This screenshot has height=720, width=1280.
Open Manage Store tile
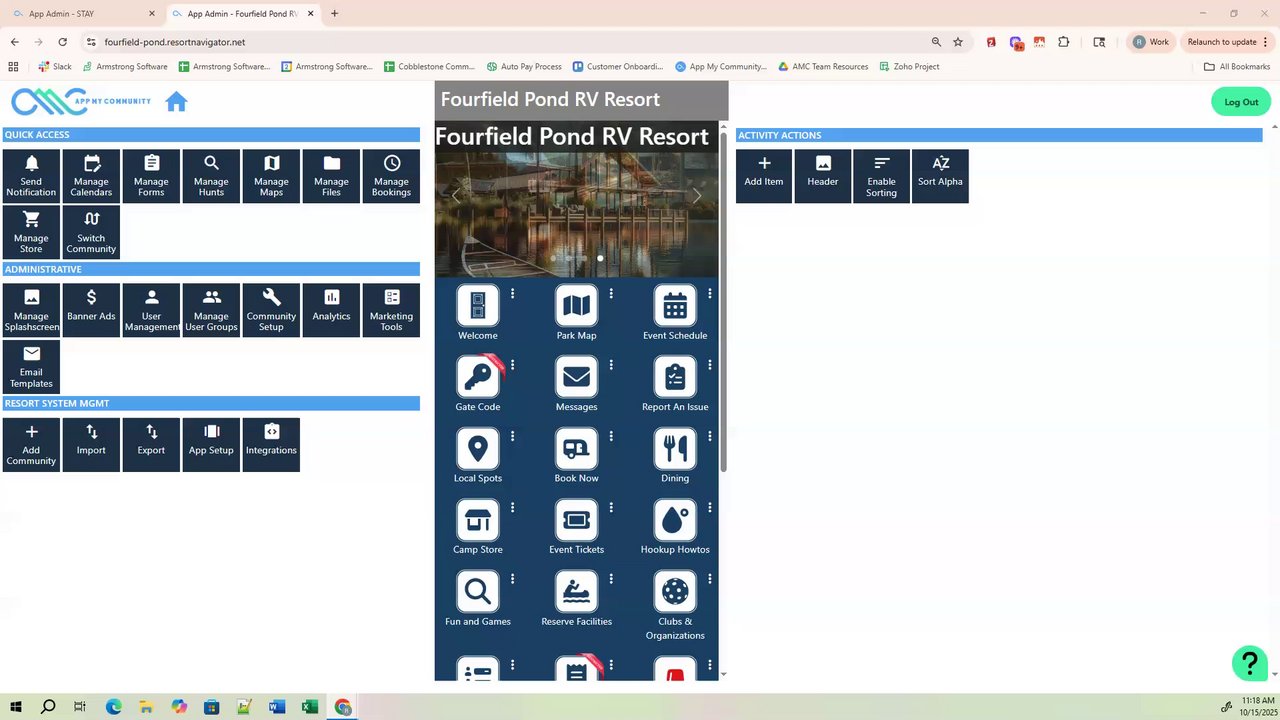[x=31, y=232]
